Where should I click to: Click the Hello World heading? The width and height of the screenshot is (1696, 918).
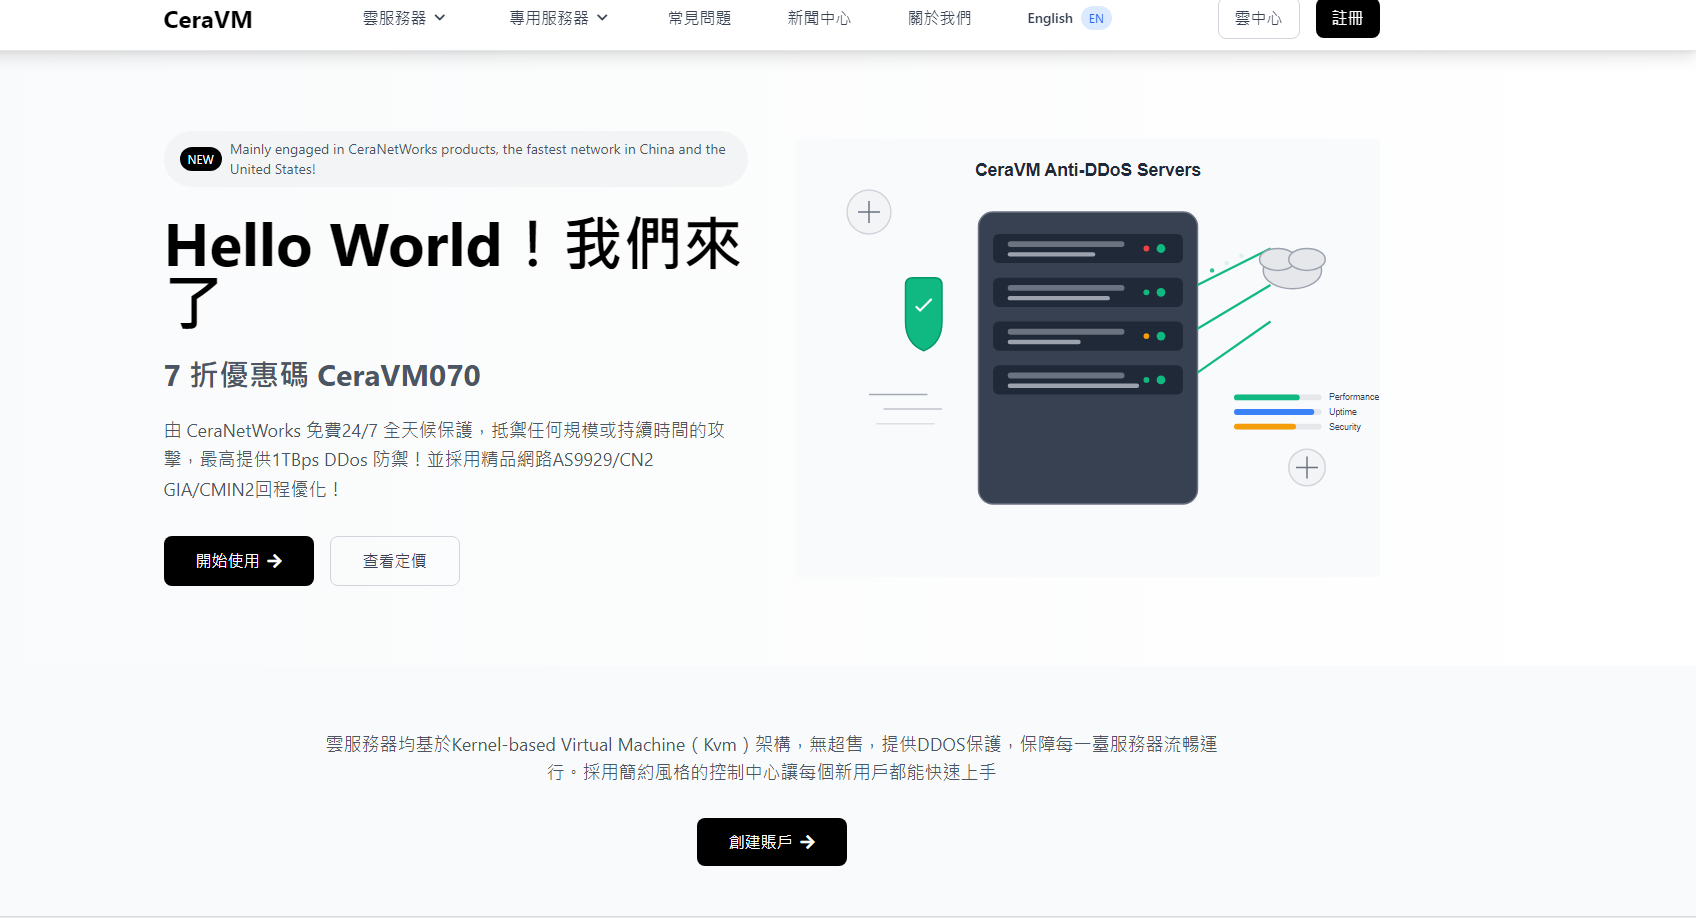tap(452, 273)
